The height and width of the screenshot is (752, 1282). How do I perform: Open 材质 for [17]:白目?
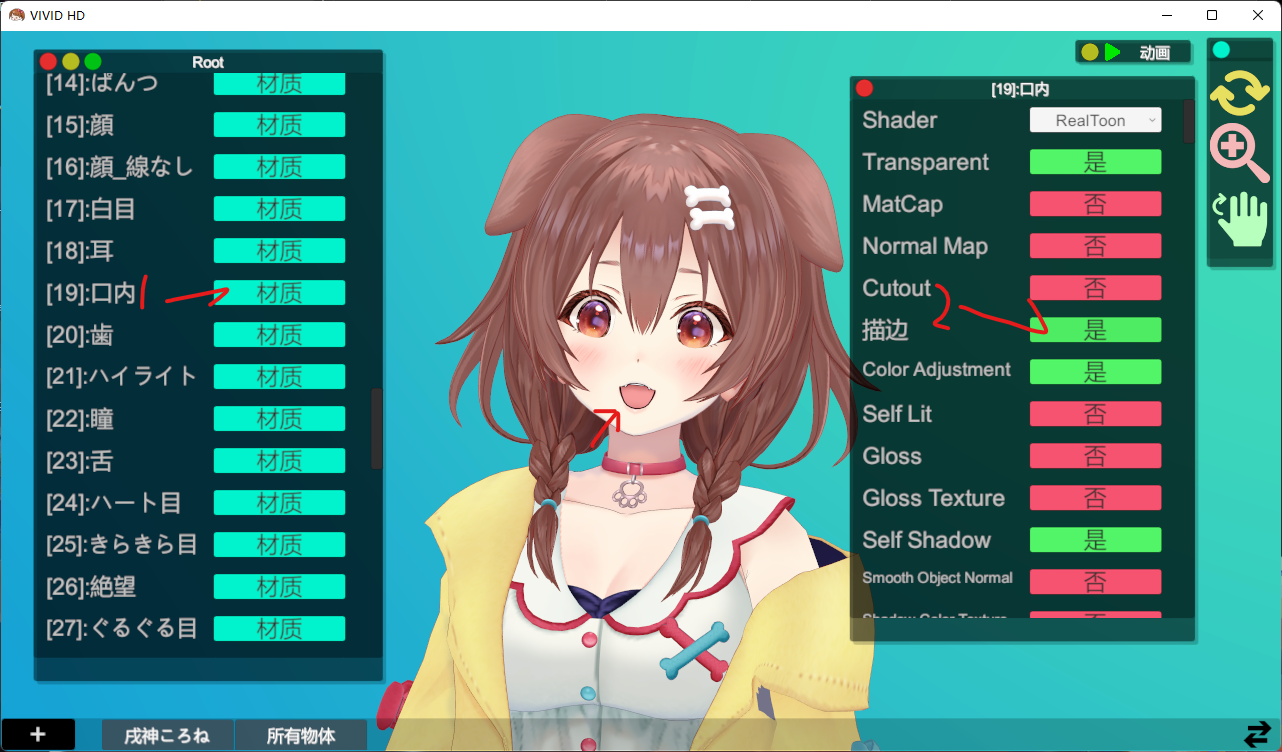pyautogui.click(x=279, y=209)
